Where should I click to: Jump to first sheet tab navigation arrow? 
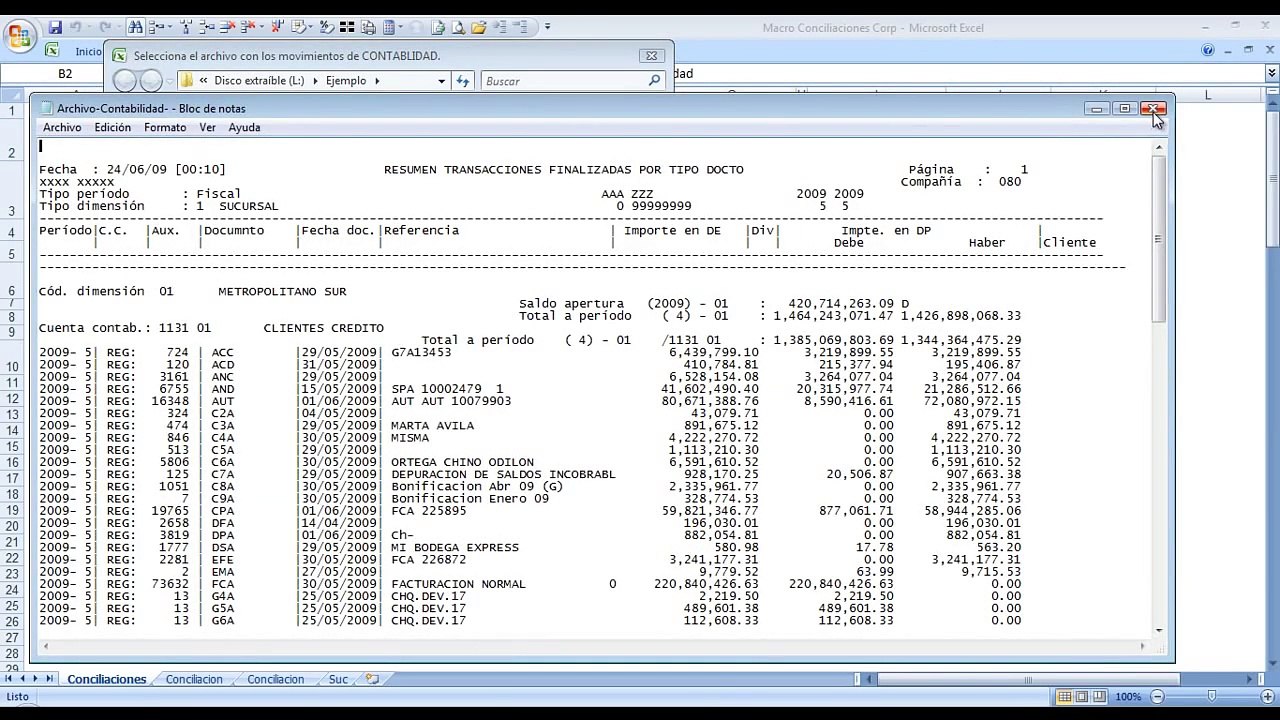pos(9,679)
